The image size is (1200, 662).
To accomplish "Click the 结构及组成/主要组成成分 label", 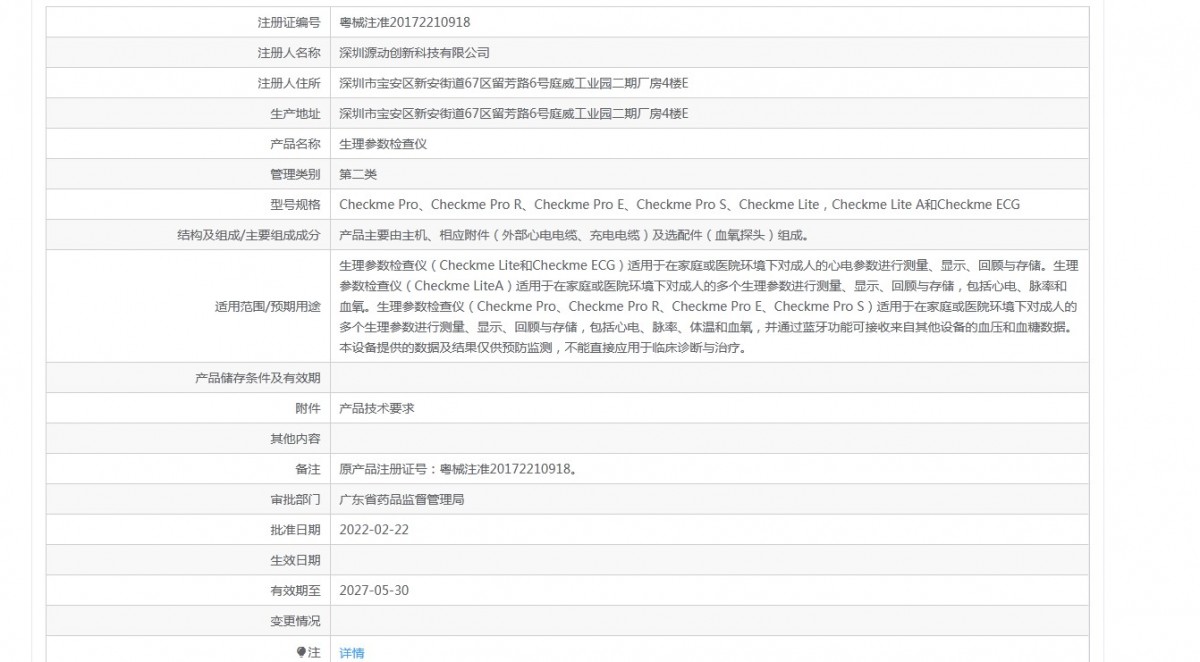I will [248, 236].
